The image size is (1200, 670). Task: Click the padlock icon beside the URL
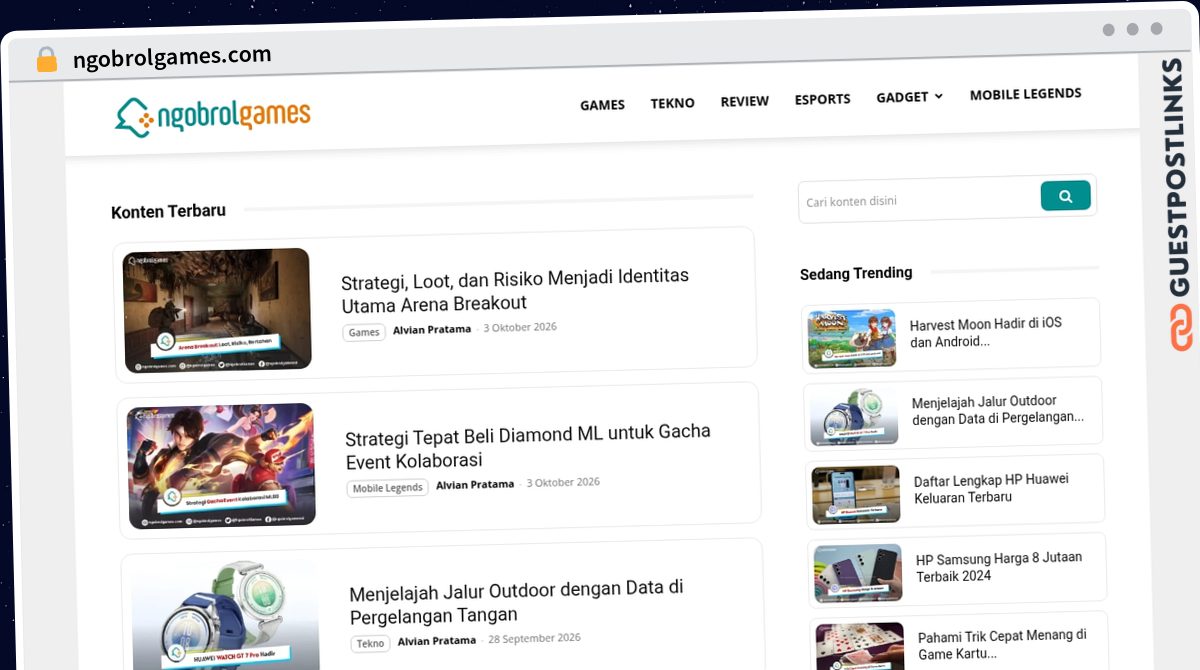(47, 60)
